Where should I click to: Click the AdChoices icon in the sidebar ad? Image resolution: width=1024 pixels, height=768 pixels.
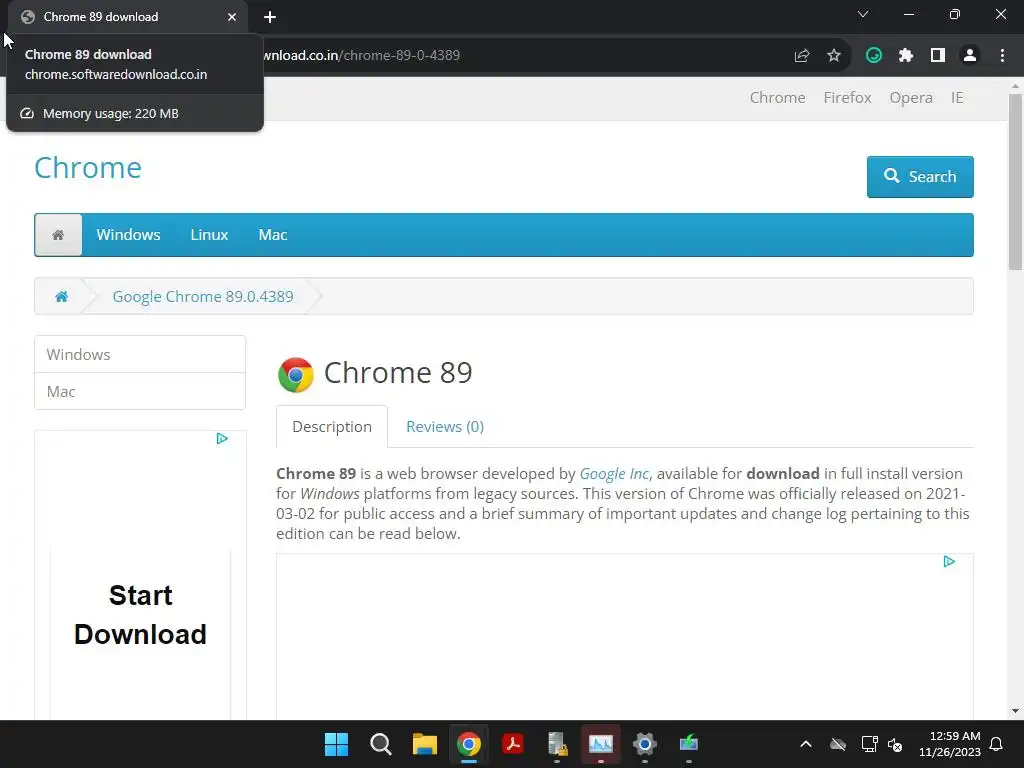(222, 438)
